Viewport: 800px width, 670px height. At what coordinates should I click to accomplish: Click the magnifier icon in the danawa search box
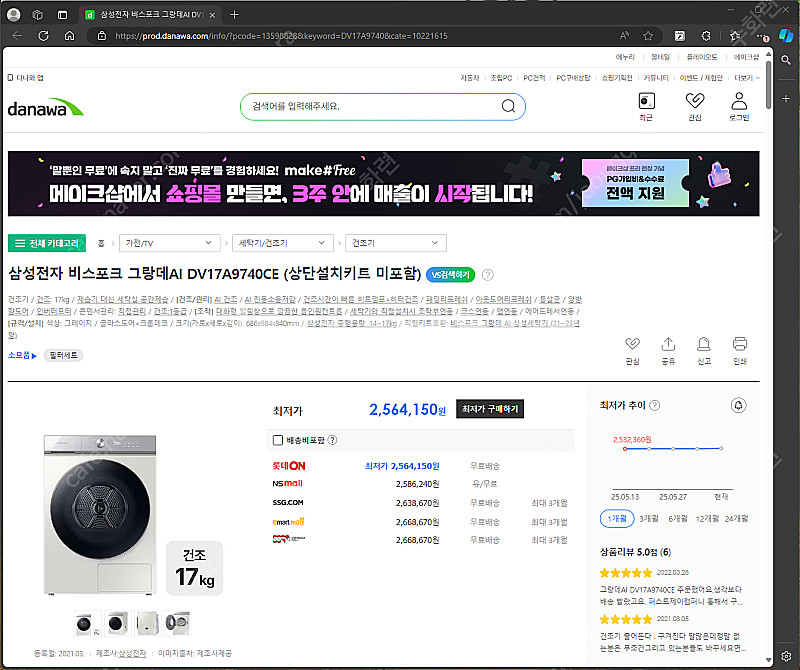coord(508,106)
